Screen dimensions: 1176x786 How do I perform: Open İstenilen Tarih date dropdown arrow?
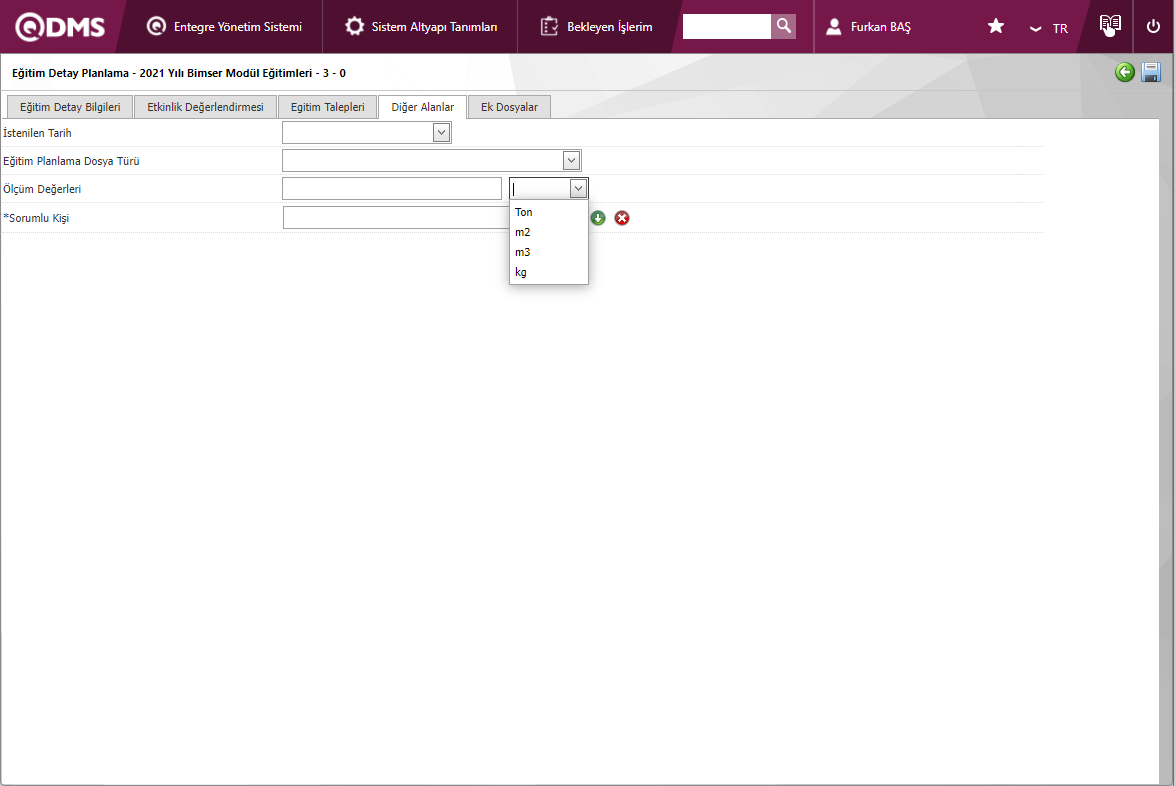click(x=441, y=133)
